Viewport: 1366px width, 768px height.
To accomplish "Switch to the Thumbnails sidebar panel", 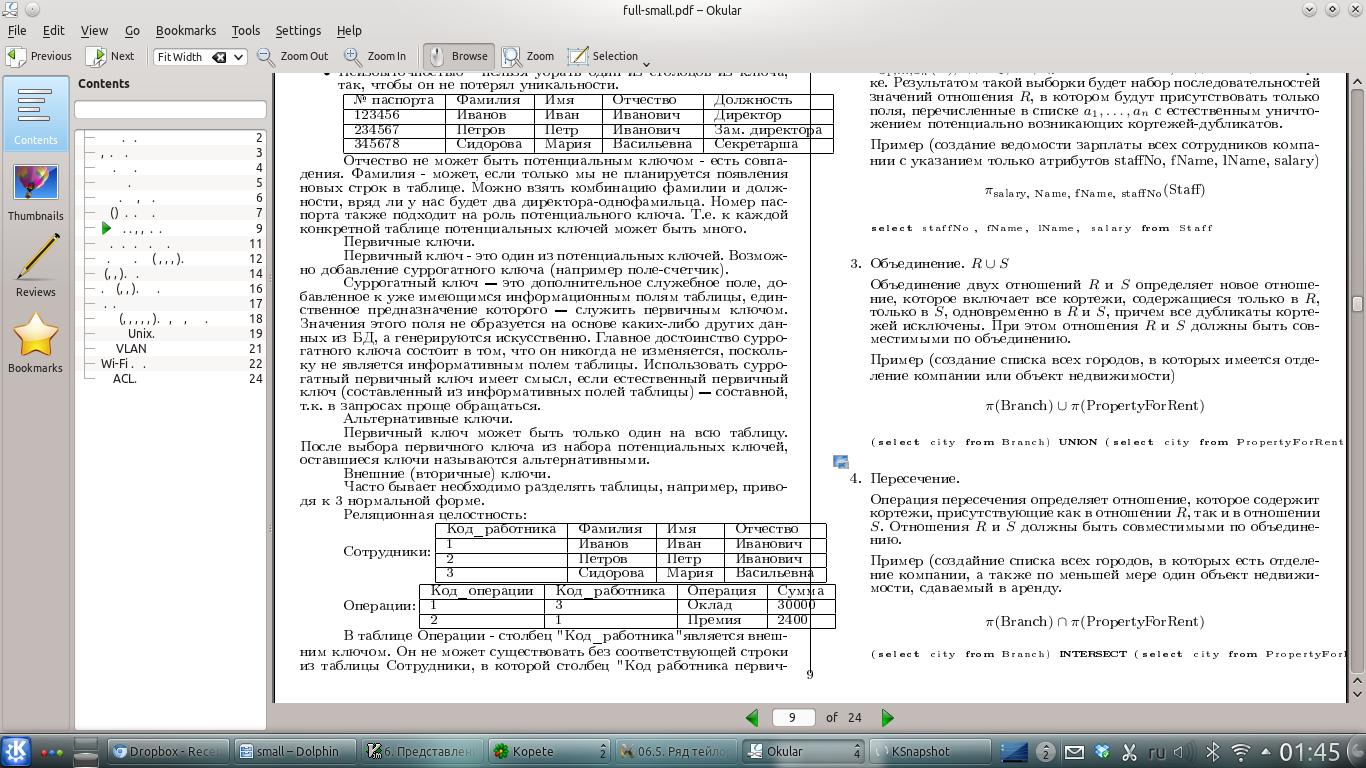I will click(x=35, y=192).
